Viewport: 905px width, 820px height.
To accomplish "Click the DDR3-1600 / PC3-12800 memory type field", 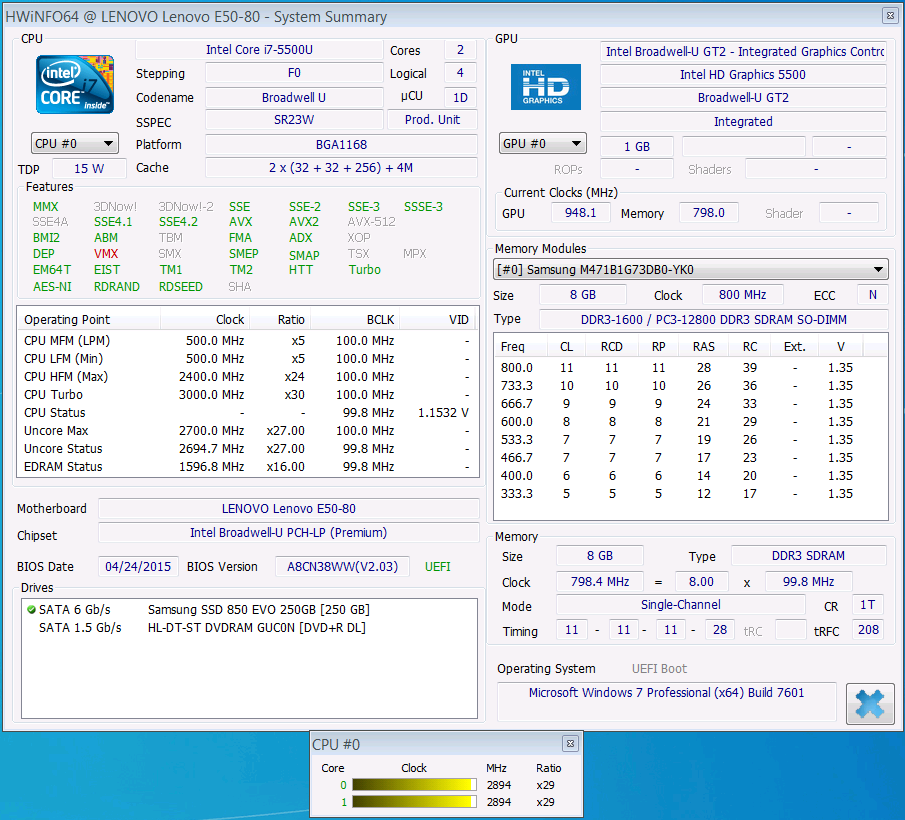I will pyautogui.click(x=713, y=319).
